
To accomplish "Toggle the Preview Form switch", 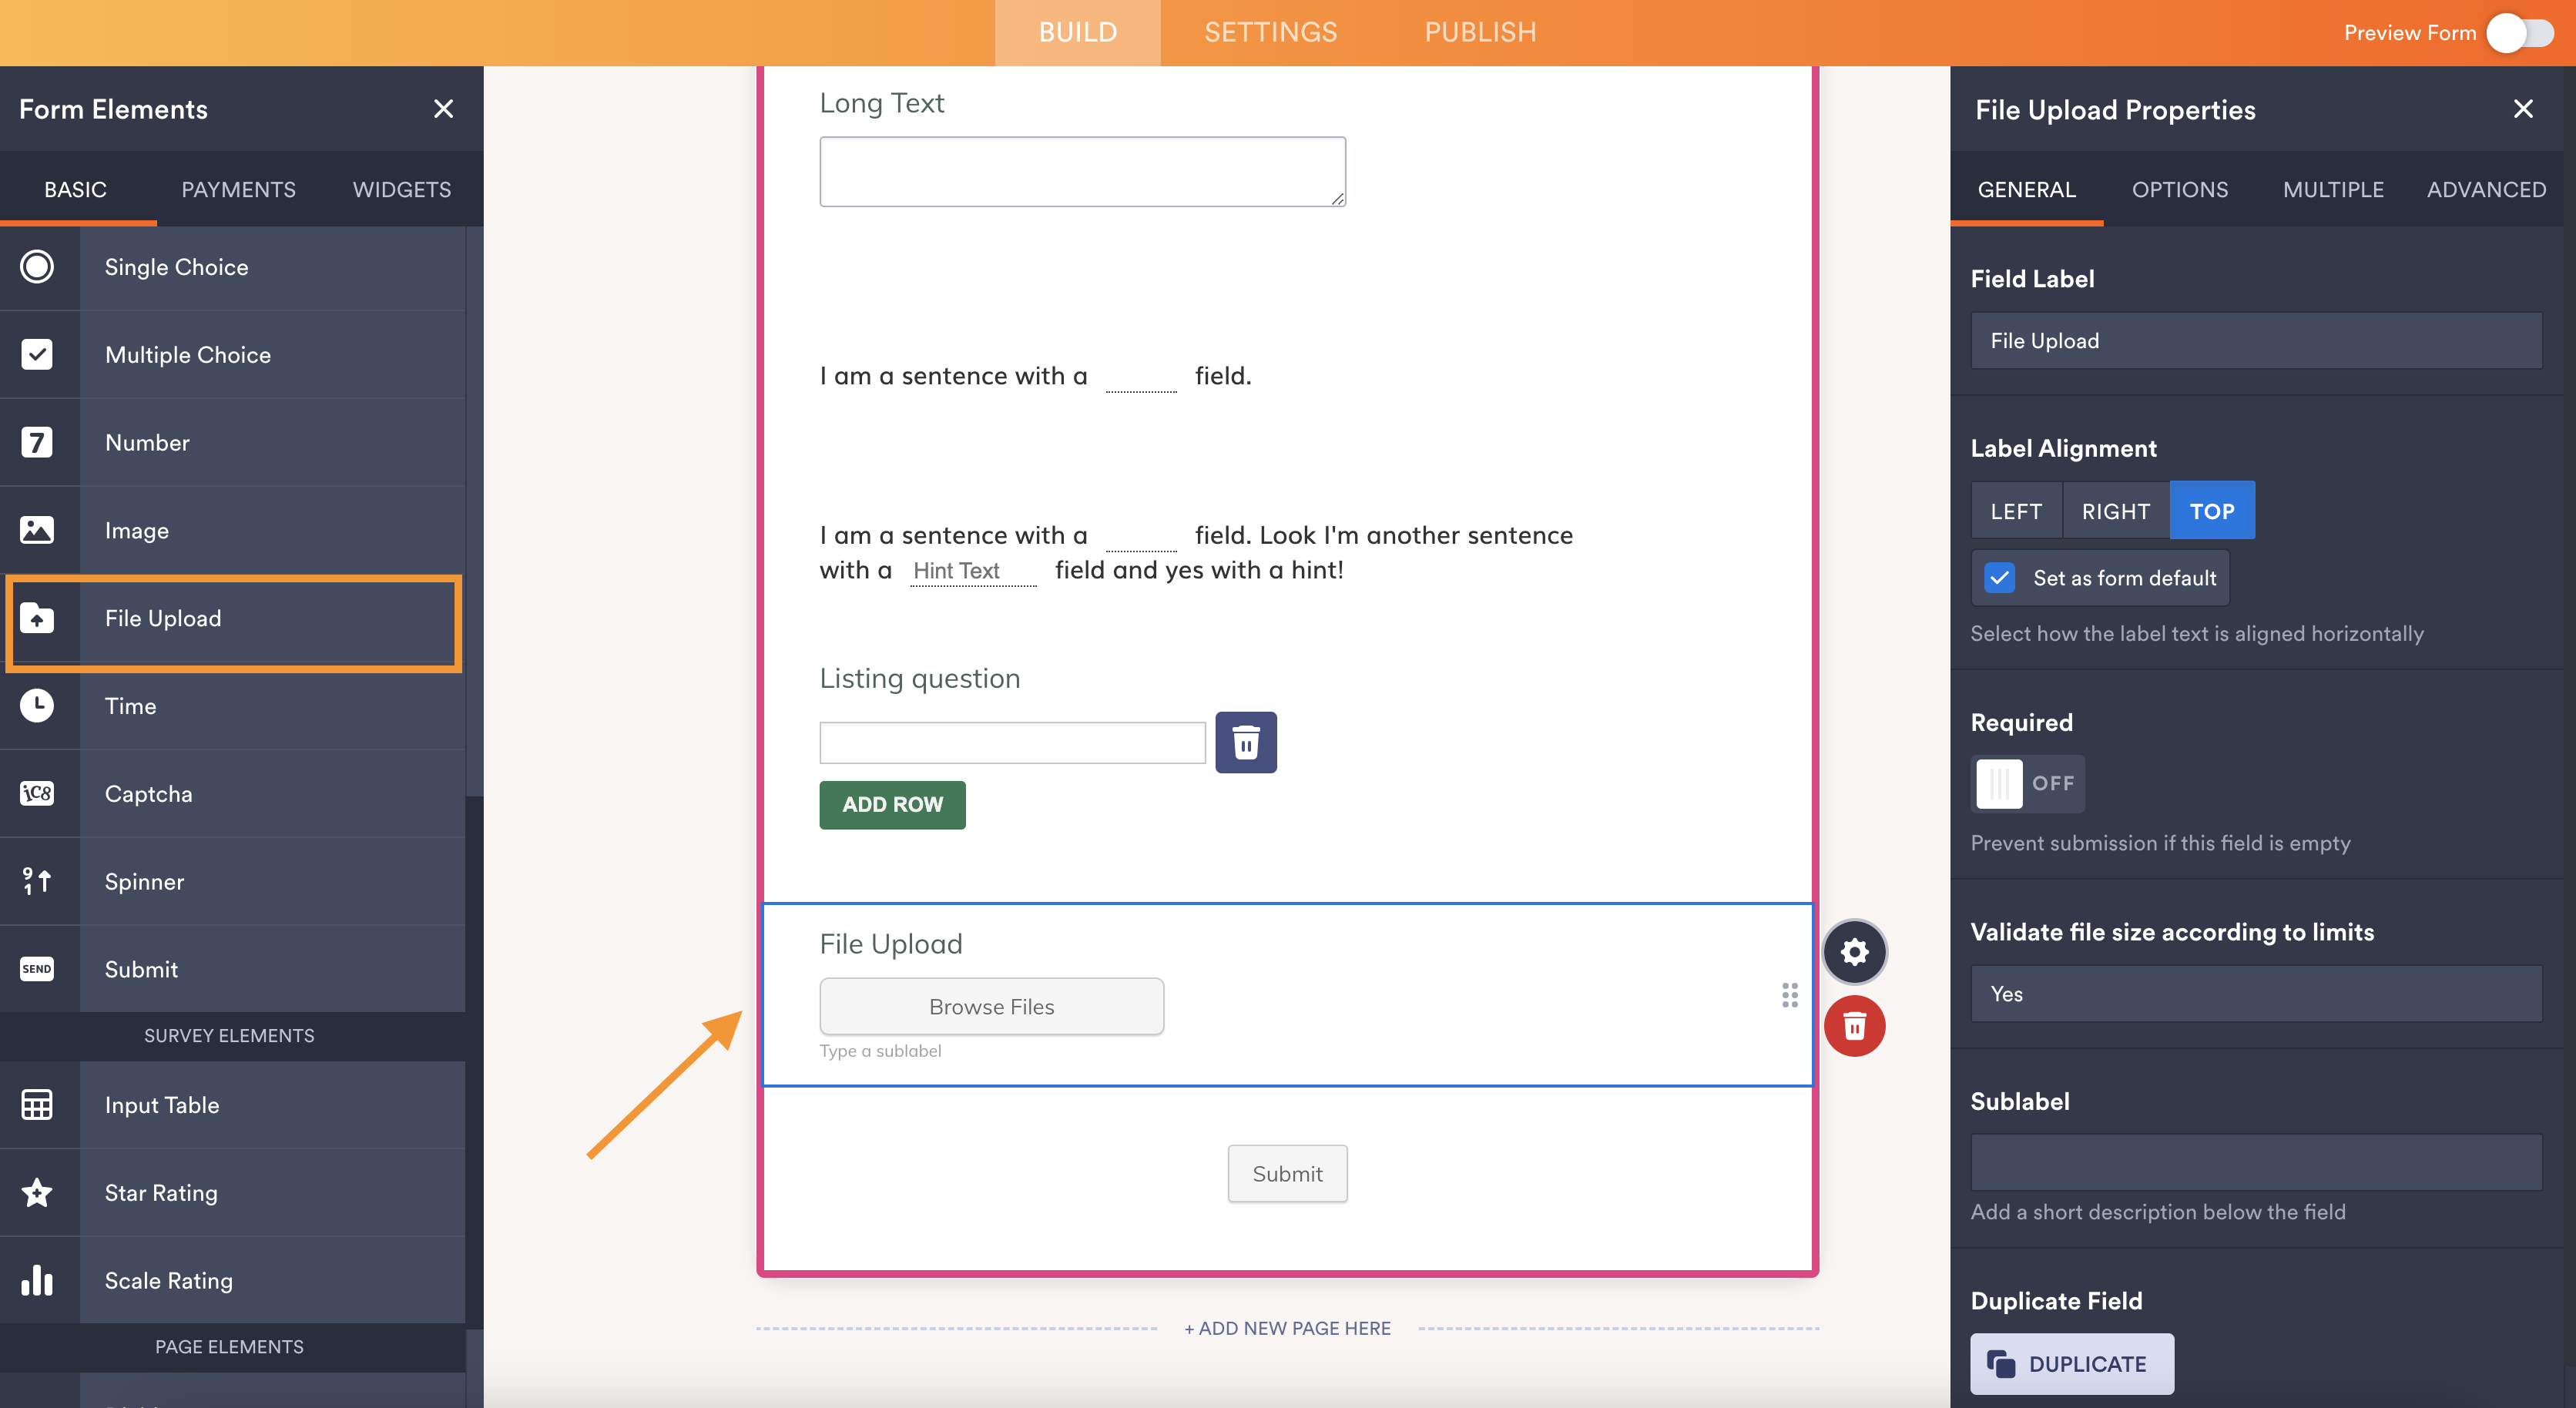I will [x=2521, y=33].
